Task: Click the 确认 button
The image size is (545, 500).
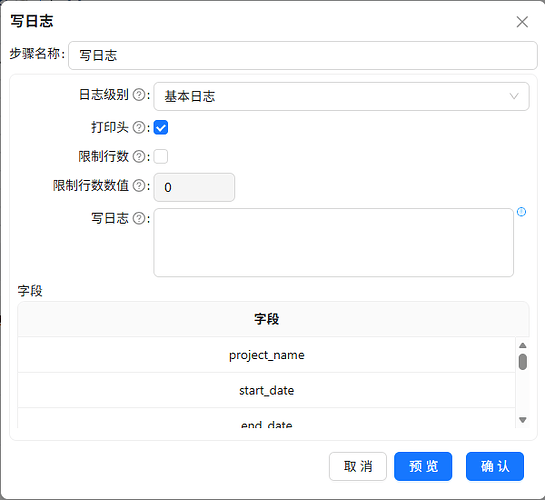Action: (495, 466)
